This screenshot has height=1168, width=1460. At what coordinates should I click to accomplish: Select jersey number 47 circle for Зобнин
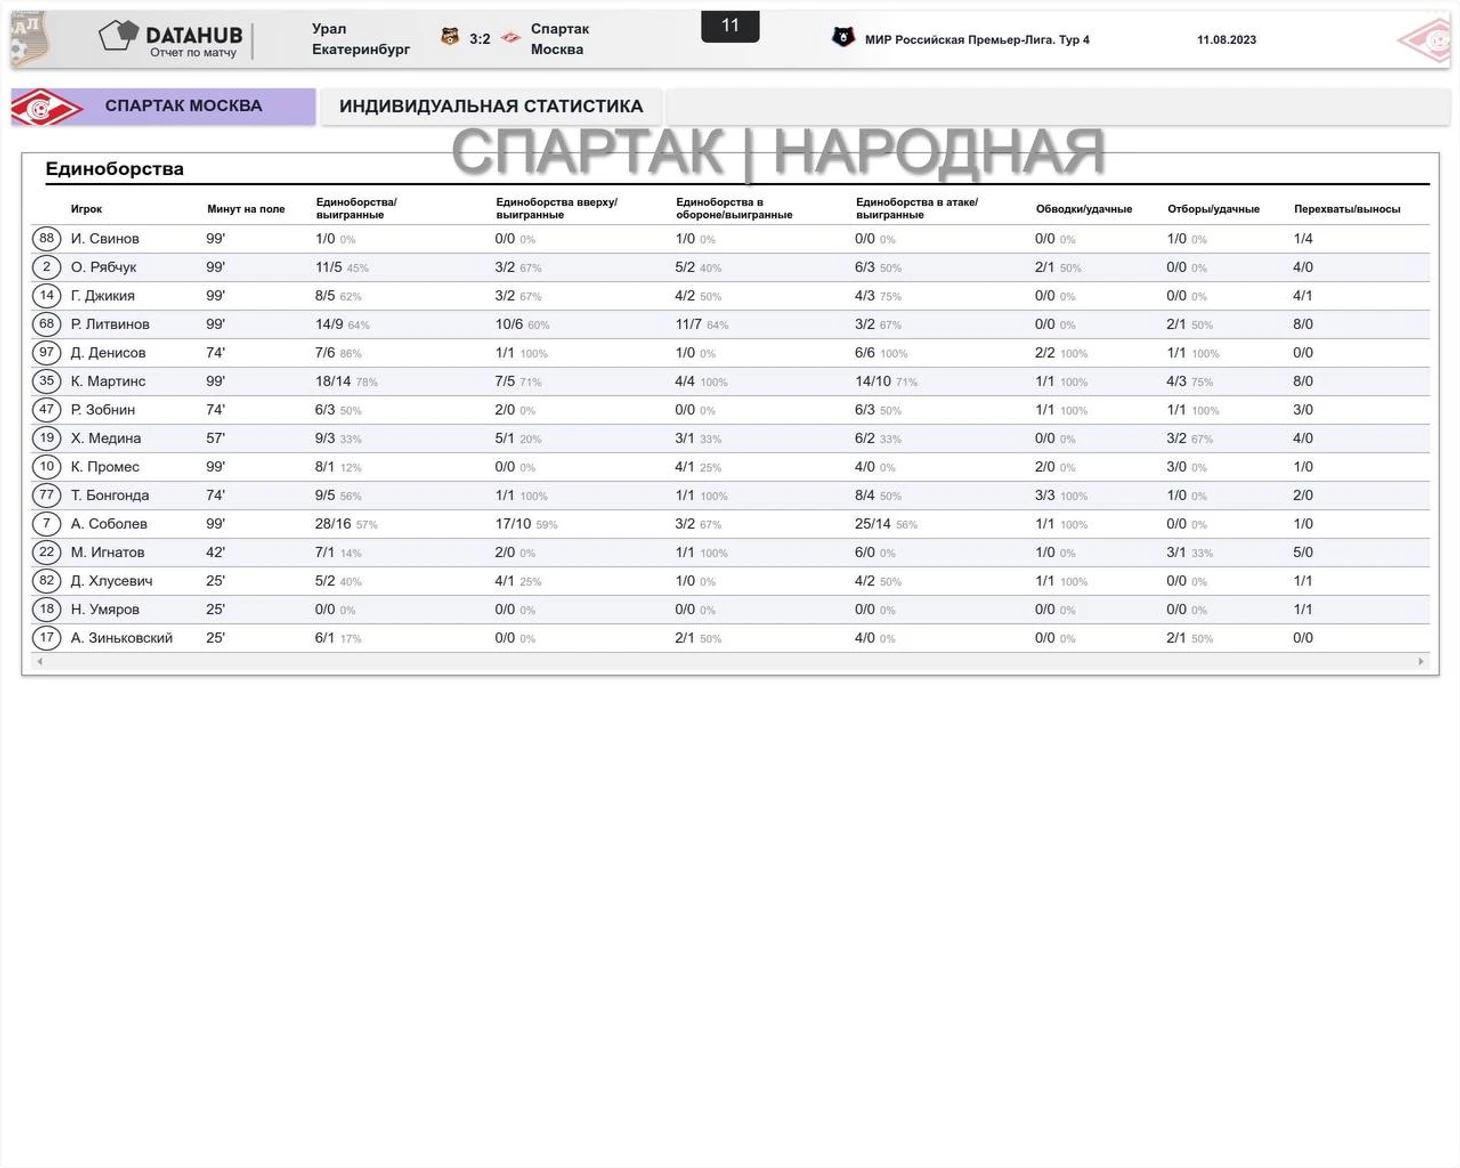tap(47, 409)
